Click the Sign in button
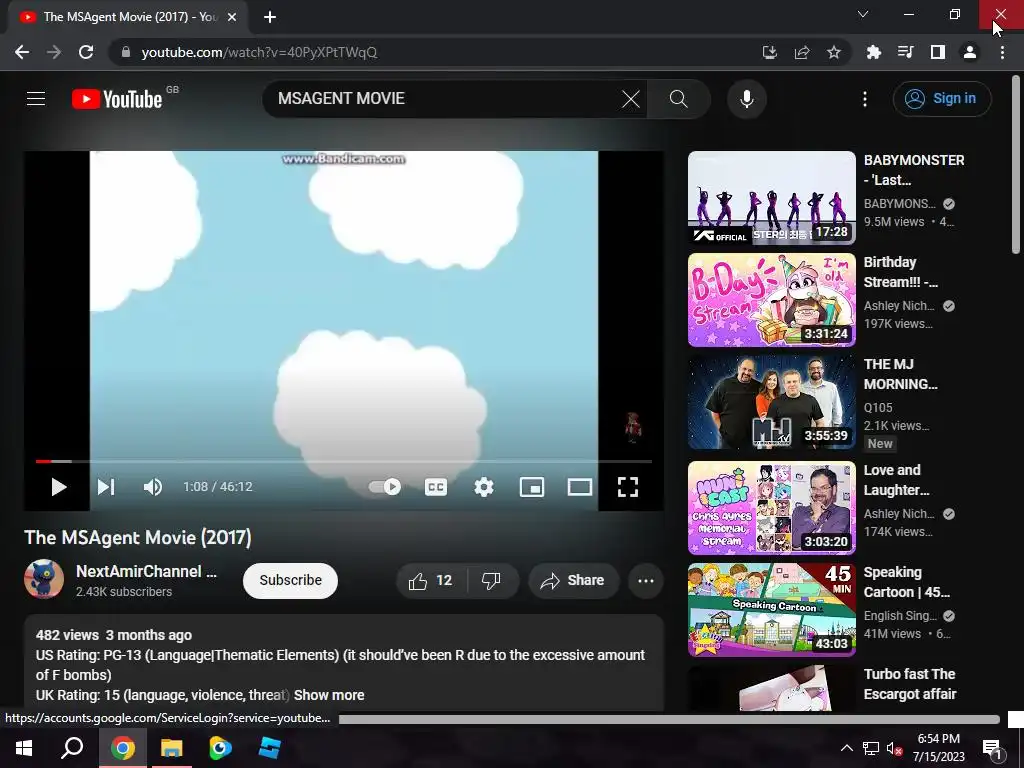The width and height of the screenshot is (1024, 768). 942,99
